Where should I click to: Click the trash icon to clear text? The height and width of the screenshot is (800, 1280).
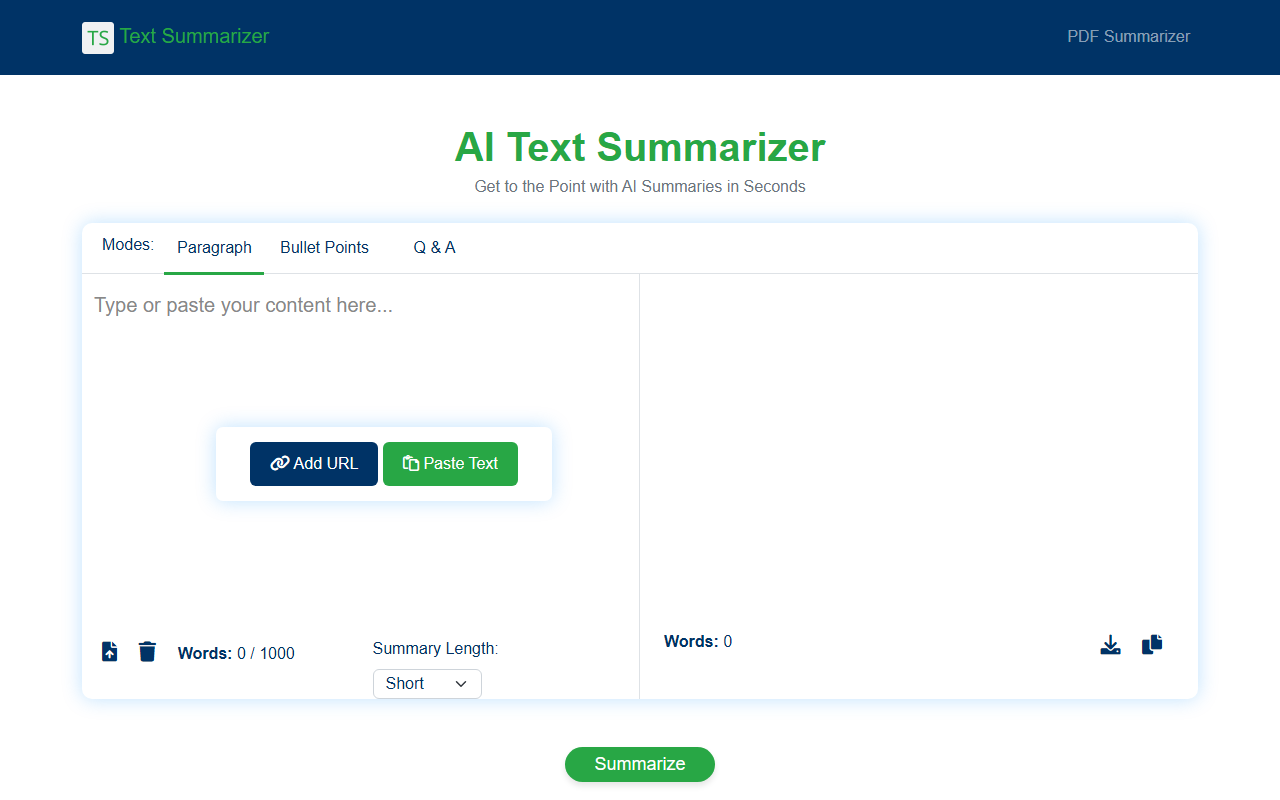[x=147, y=652]
